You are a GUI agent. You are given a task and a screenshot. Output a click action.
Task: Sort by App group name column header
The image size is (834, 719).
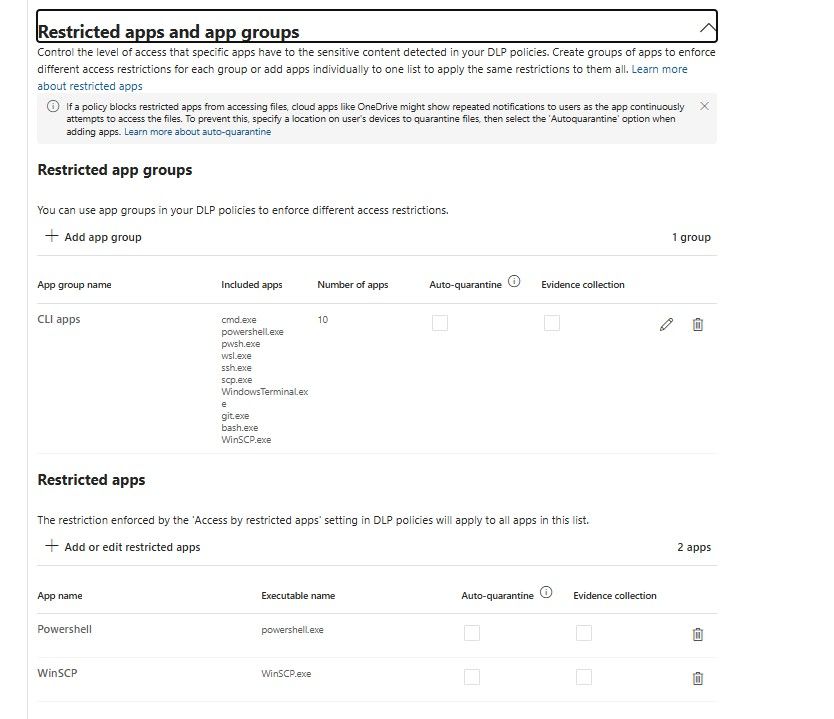(74, 285)
